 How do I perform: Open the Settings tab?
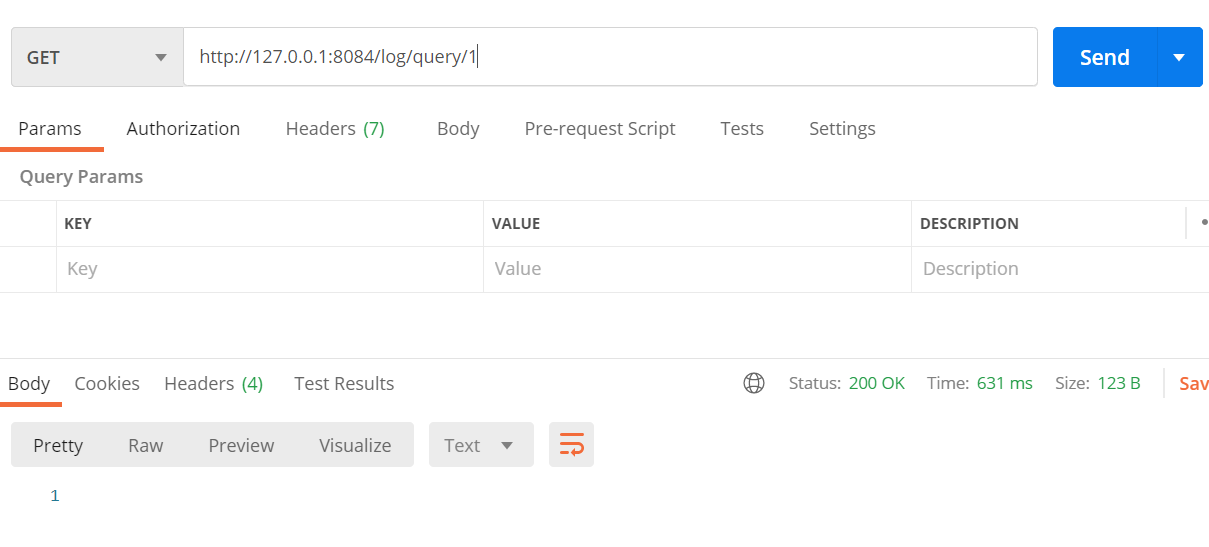[x=842, y=128]
